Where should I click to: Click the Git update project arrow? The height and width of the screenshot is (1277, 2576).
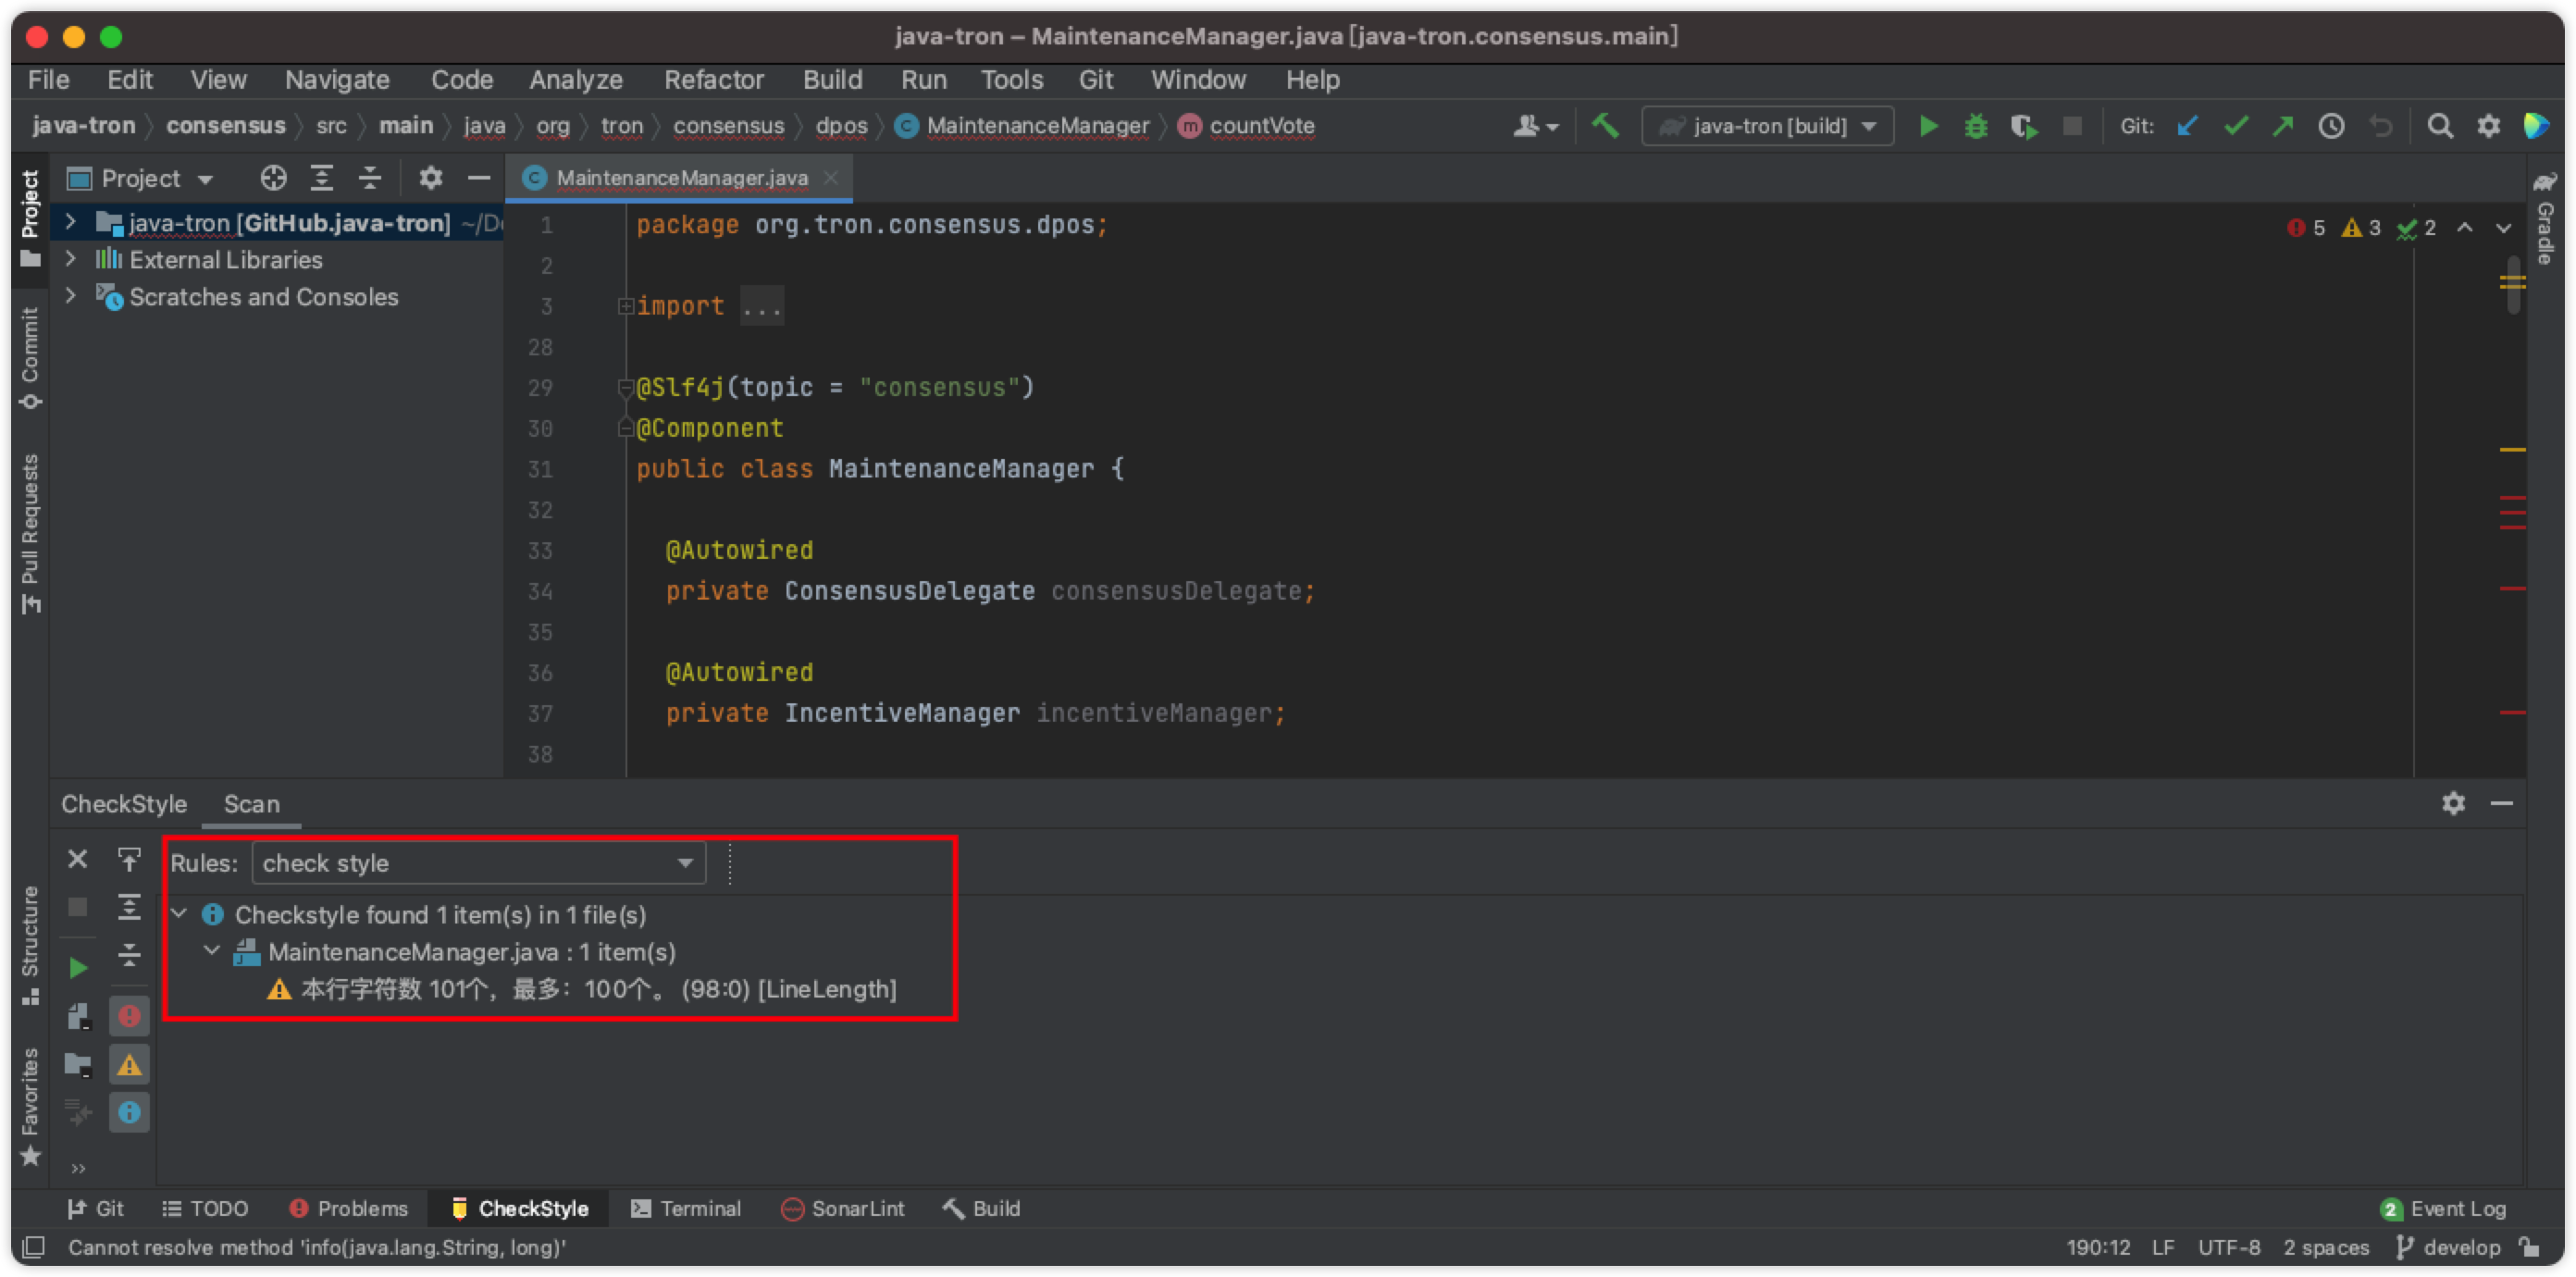coord(2188,126)
